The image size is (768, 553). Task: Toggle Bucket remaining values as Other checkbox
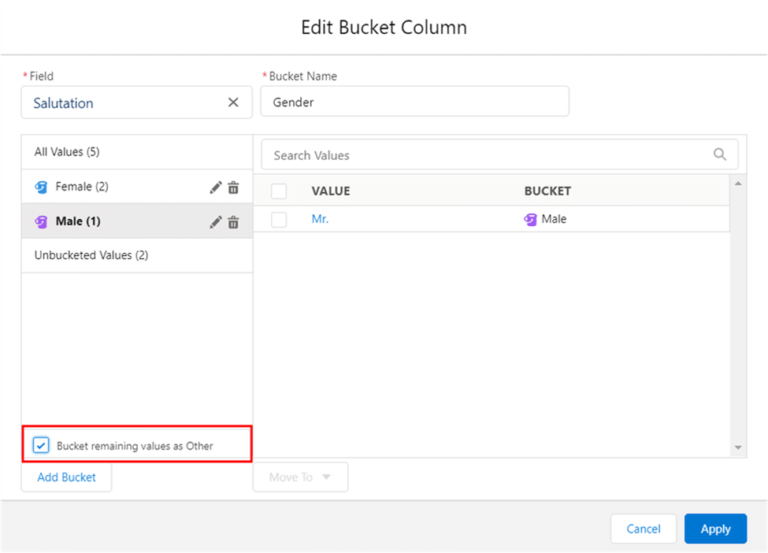[41, 445]
